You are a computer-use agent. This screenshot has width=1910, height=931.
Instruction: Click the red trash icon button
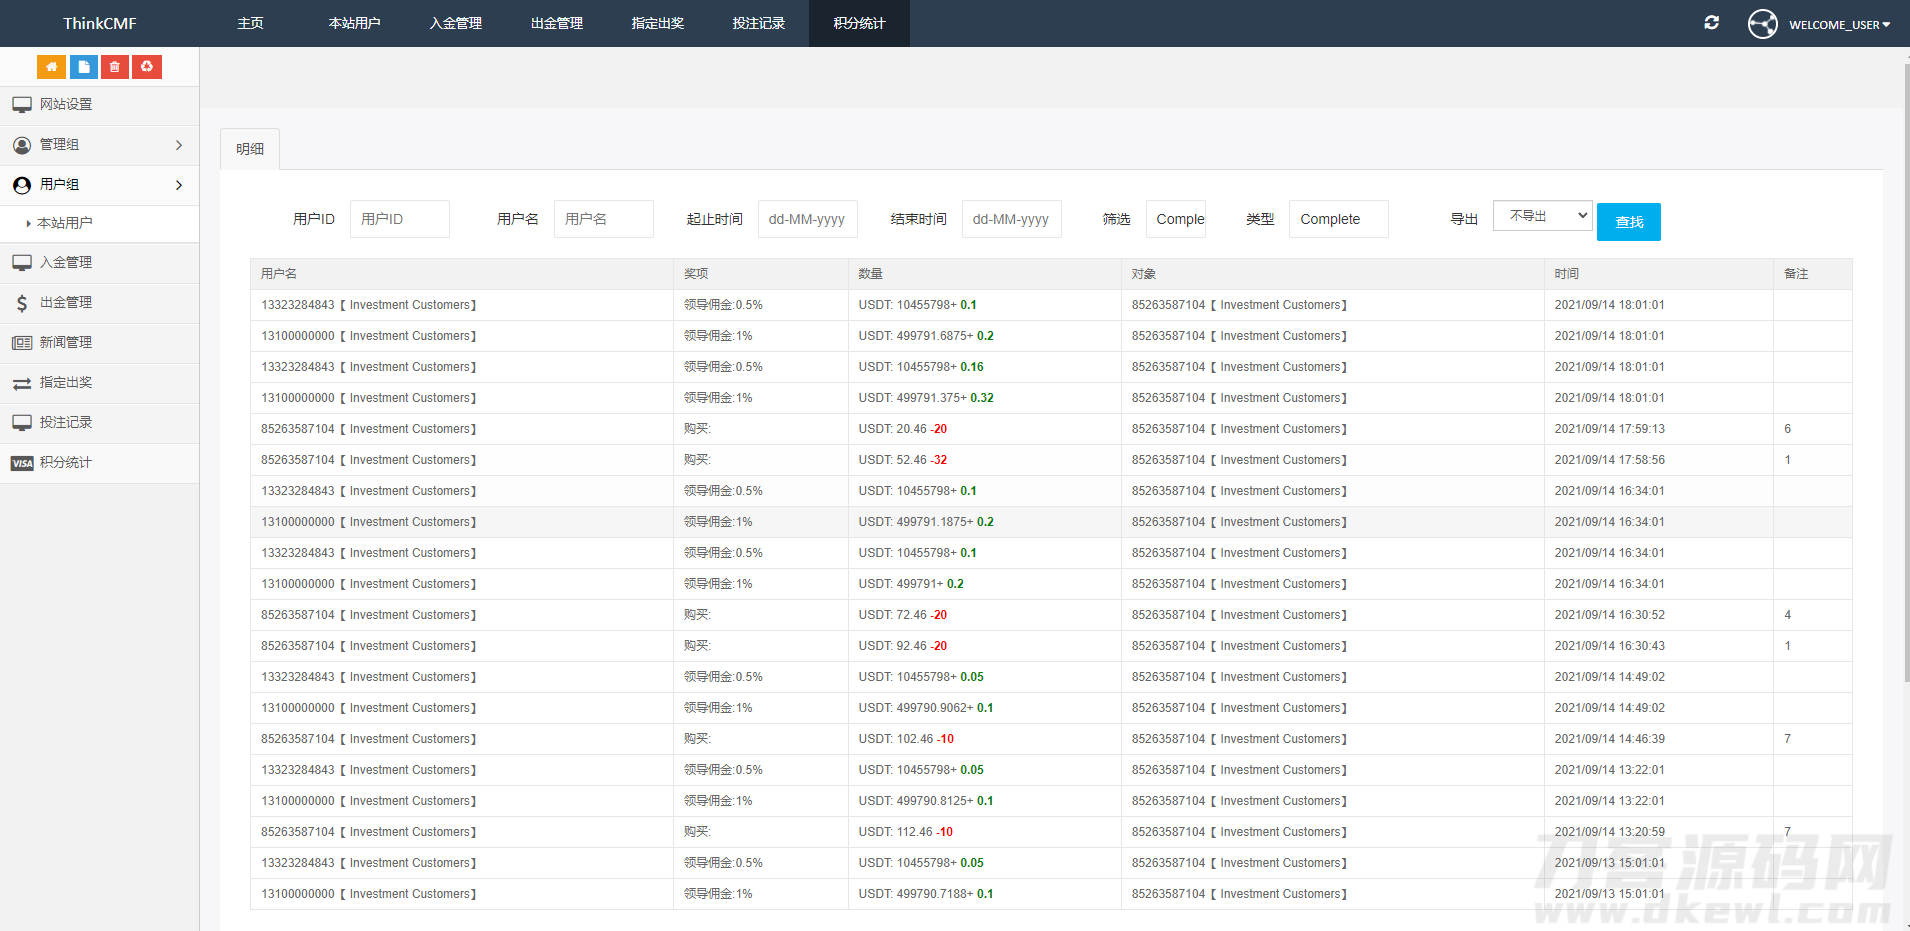[x=115, y=67]
